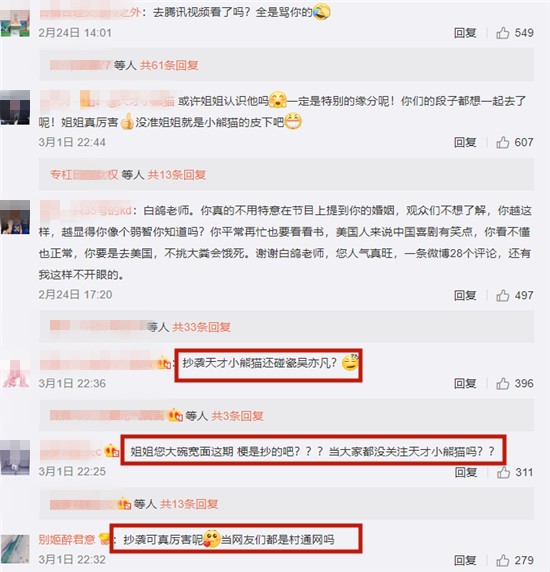Open 别姬醉君意 user profile

67,539
